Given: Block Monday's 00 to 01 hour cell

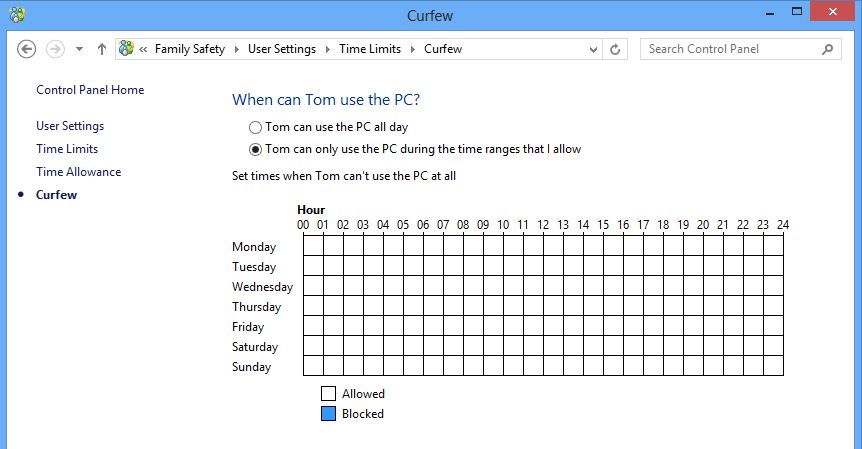Looking at the screenshot, I should (313, 246).
